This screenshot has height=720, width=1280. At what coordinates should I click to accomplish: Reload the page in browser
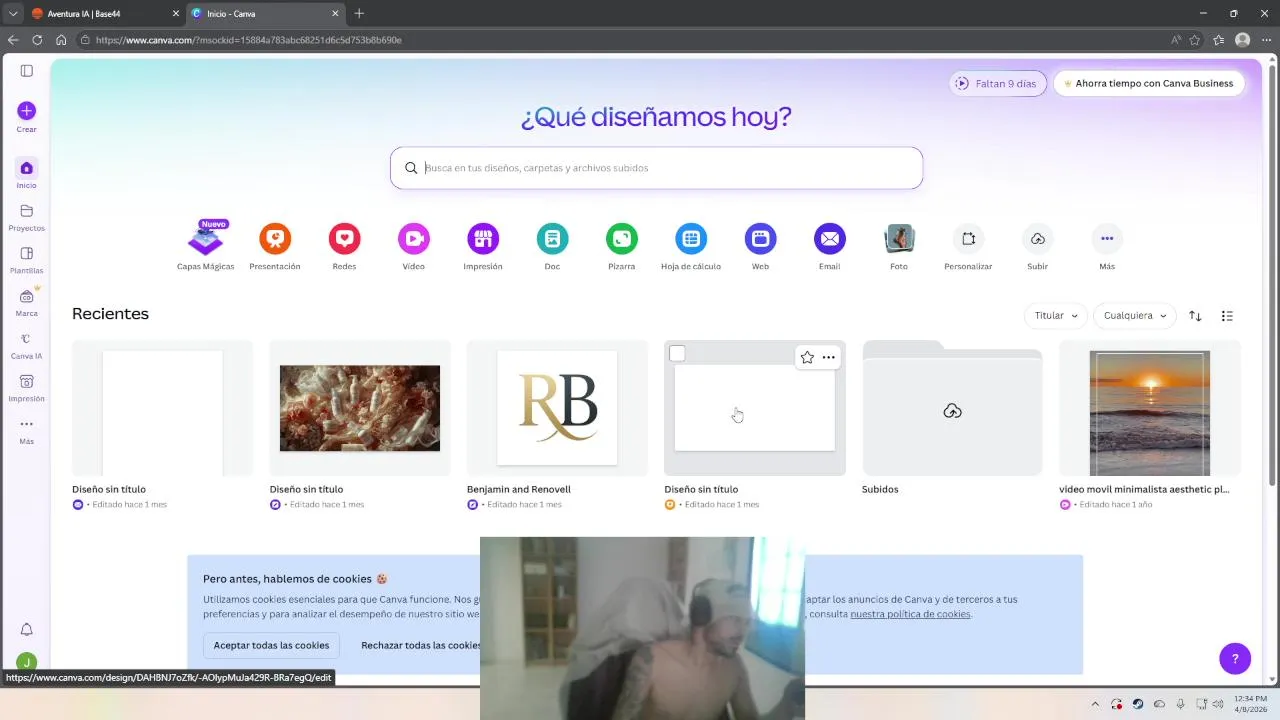click(37, 40)
